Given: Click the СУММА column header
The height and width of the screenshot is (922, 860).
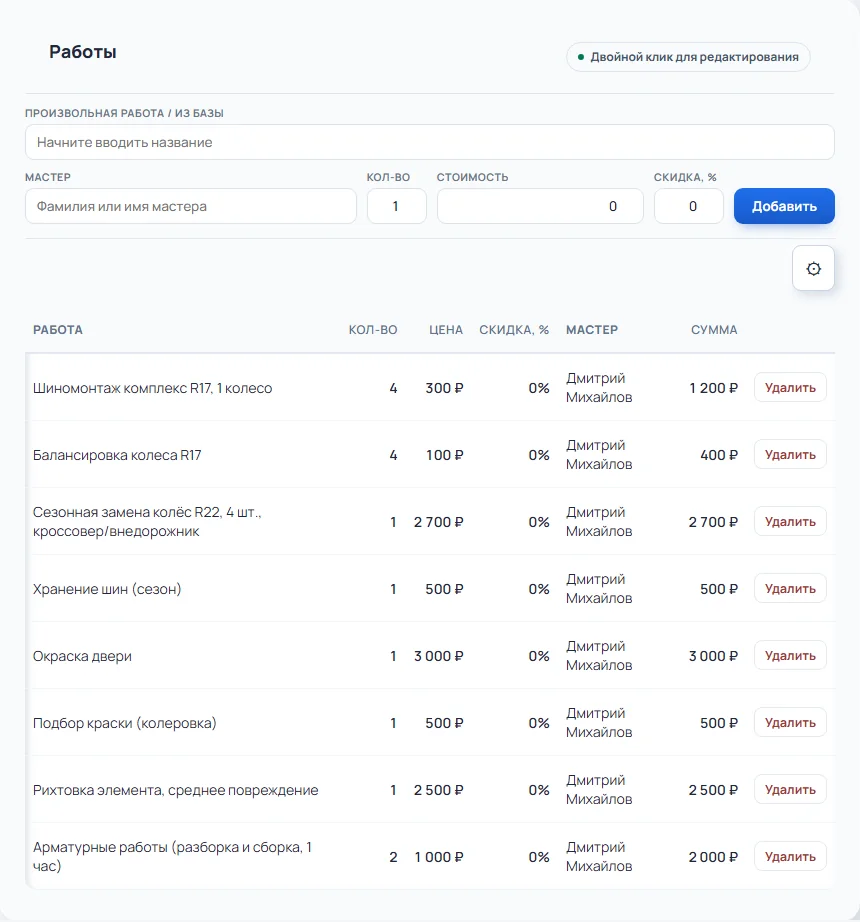Looking at the screenshot, I should coord(714,330).
